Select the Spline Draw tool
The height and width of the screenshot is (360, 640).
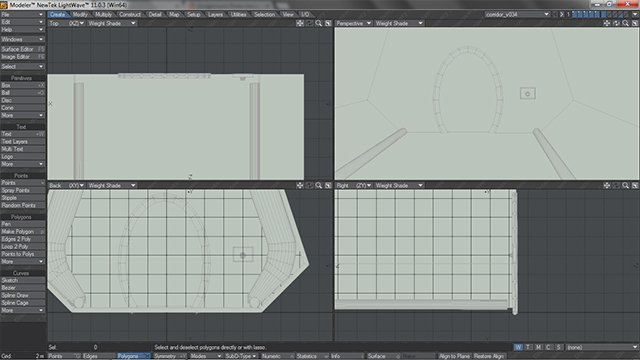22,295
